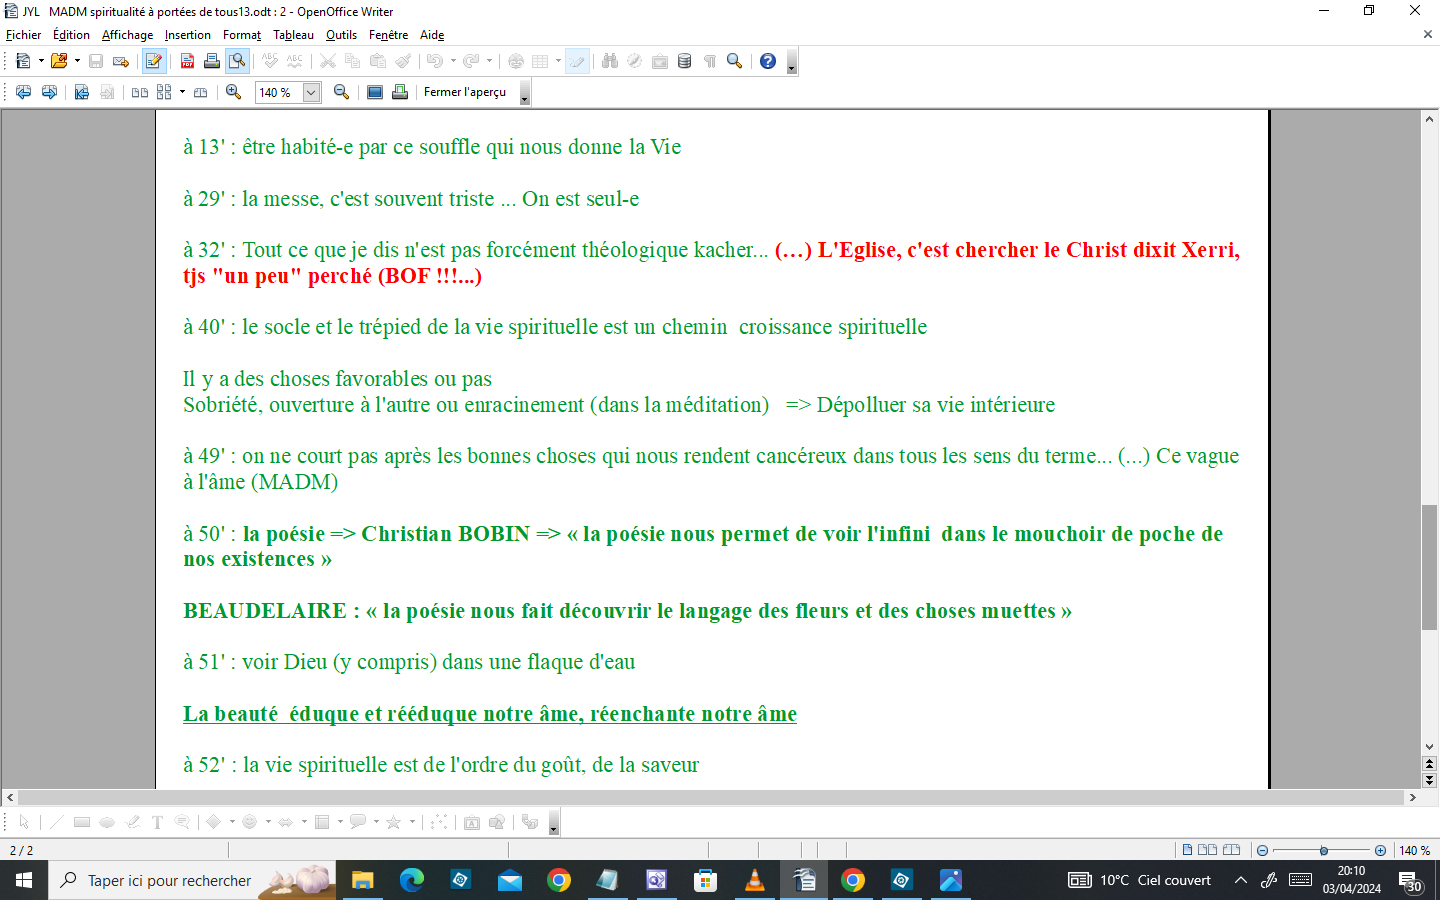
Task: Select side-by-side view layout in status bar
Action: pos(1207,850)
